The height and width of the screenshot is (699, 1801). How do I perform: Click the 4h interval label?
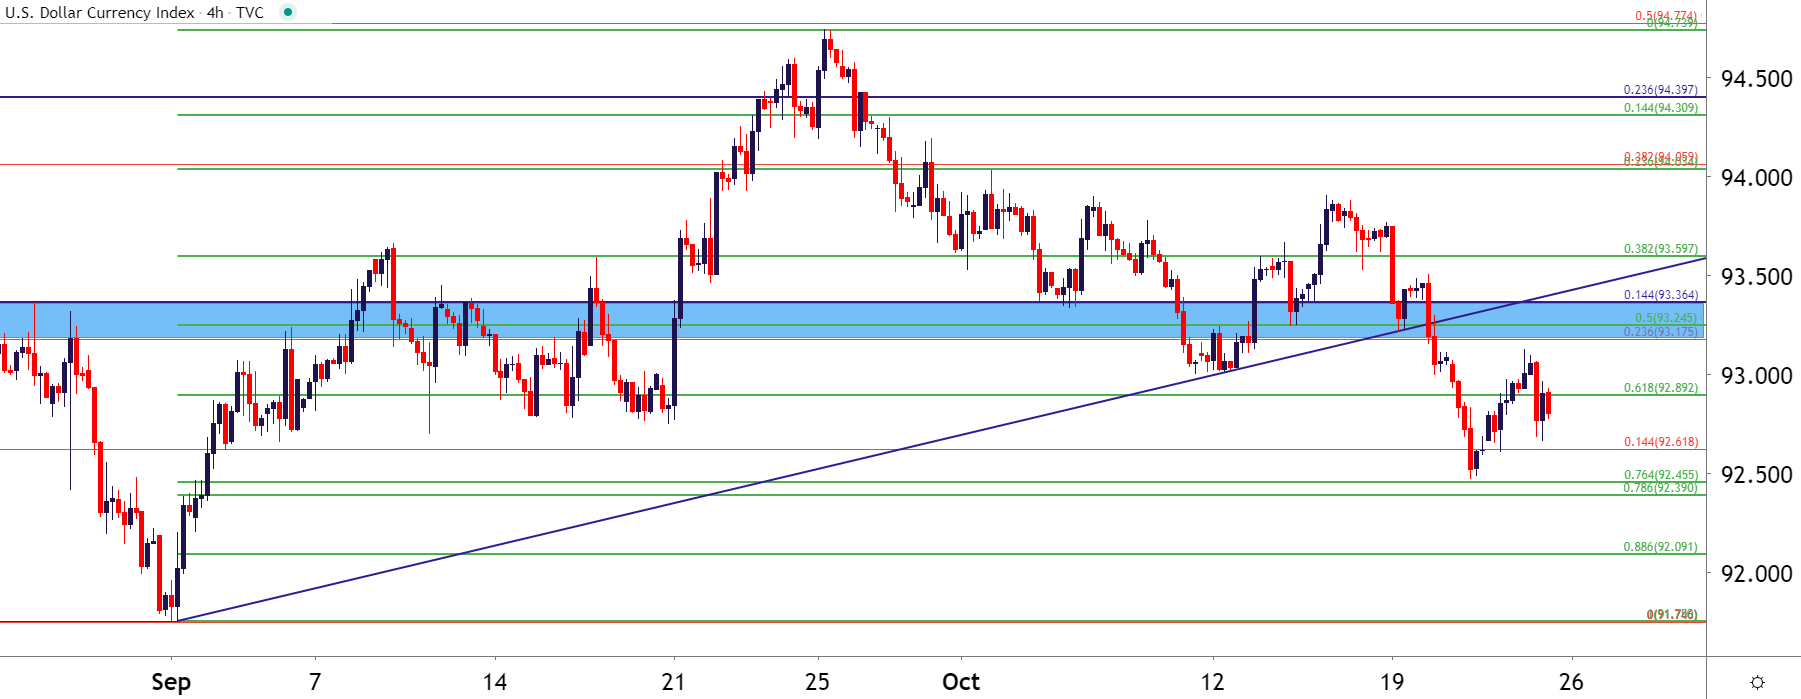coord(215,13)
